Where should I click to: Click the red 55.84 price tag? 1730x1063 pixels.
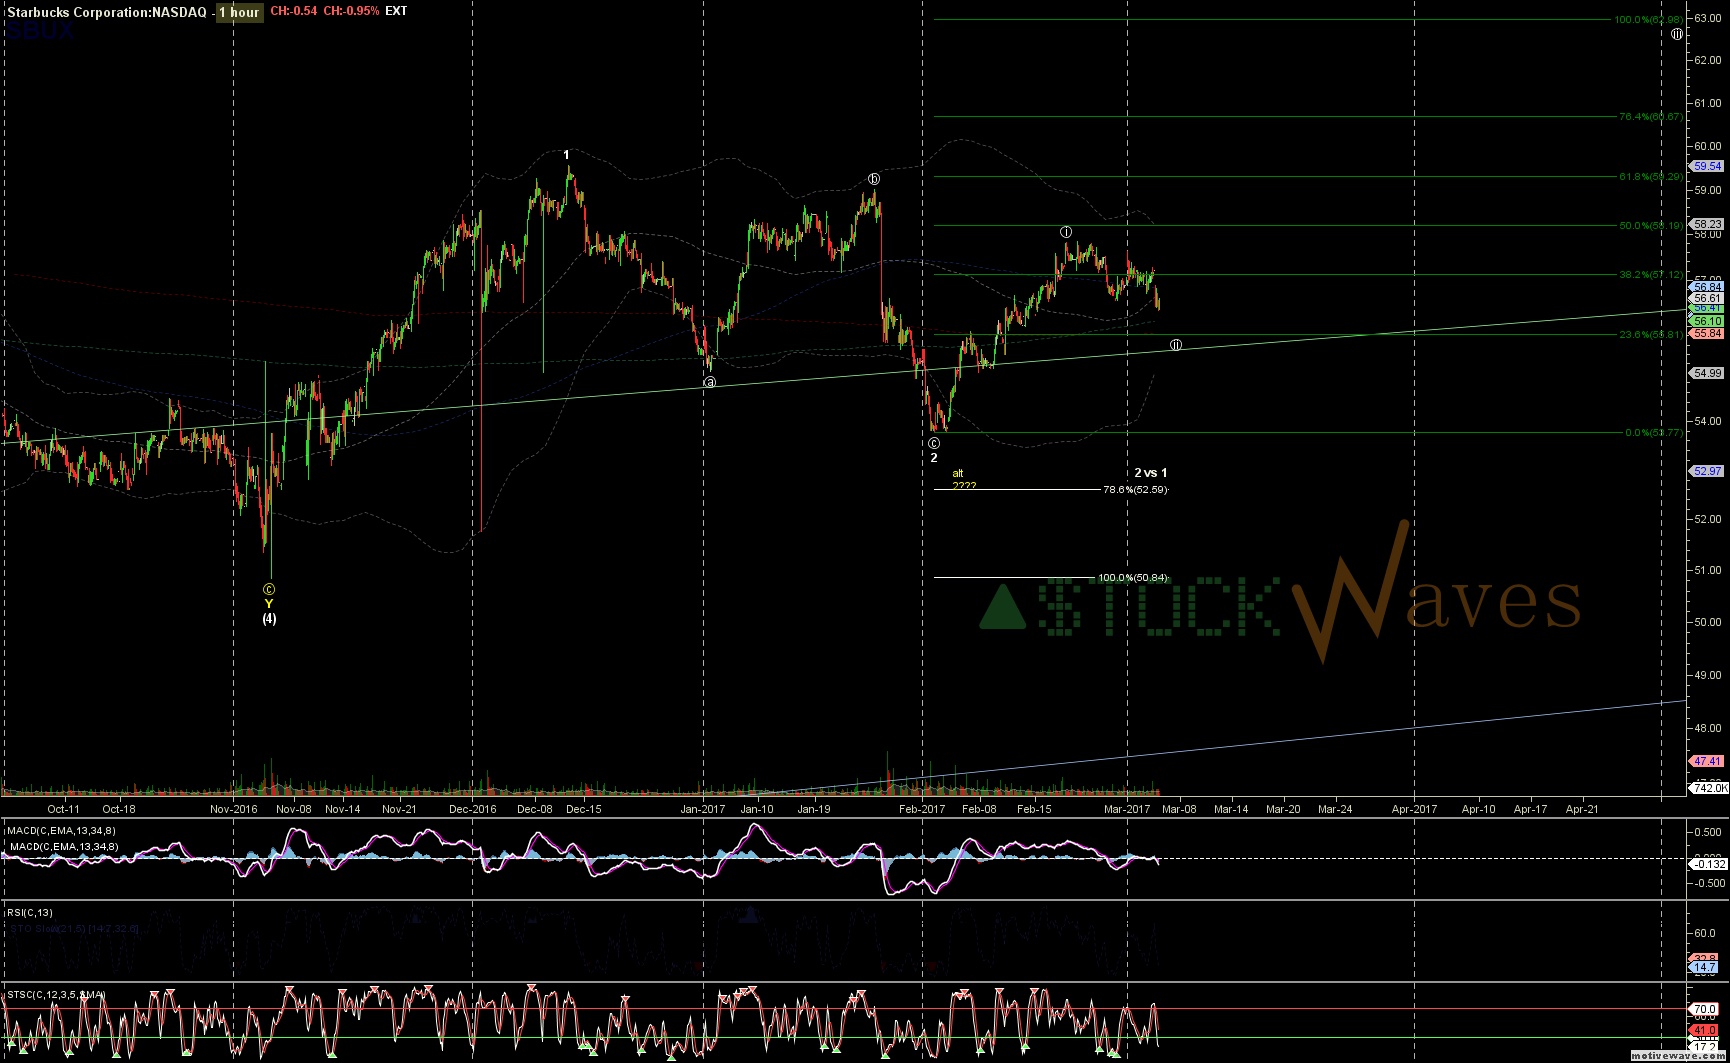pos(1707,333)
